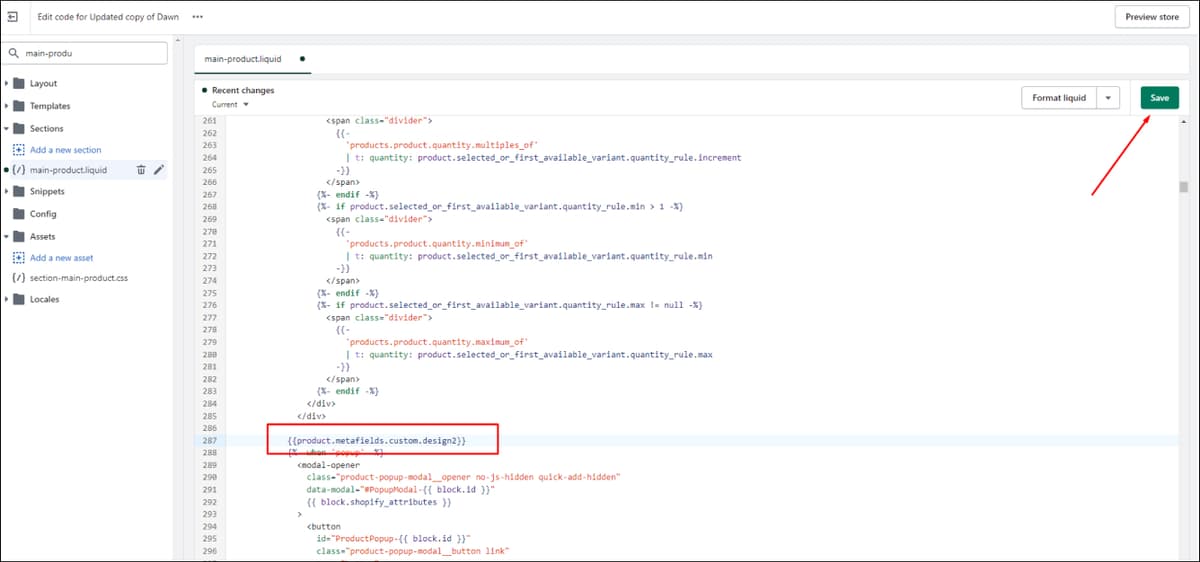Click the code line {{product.metafields.custom.design2}}

pyautogui.click(x=377, y=440)
